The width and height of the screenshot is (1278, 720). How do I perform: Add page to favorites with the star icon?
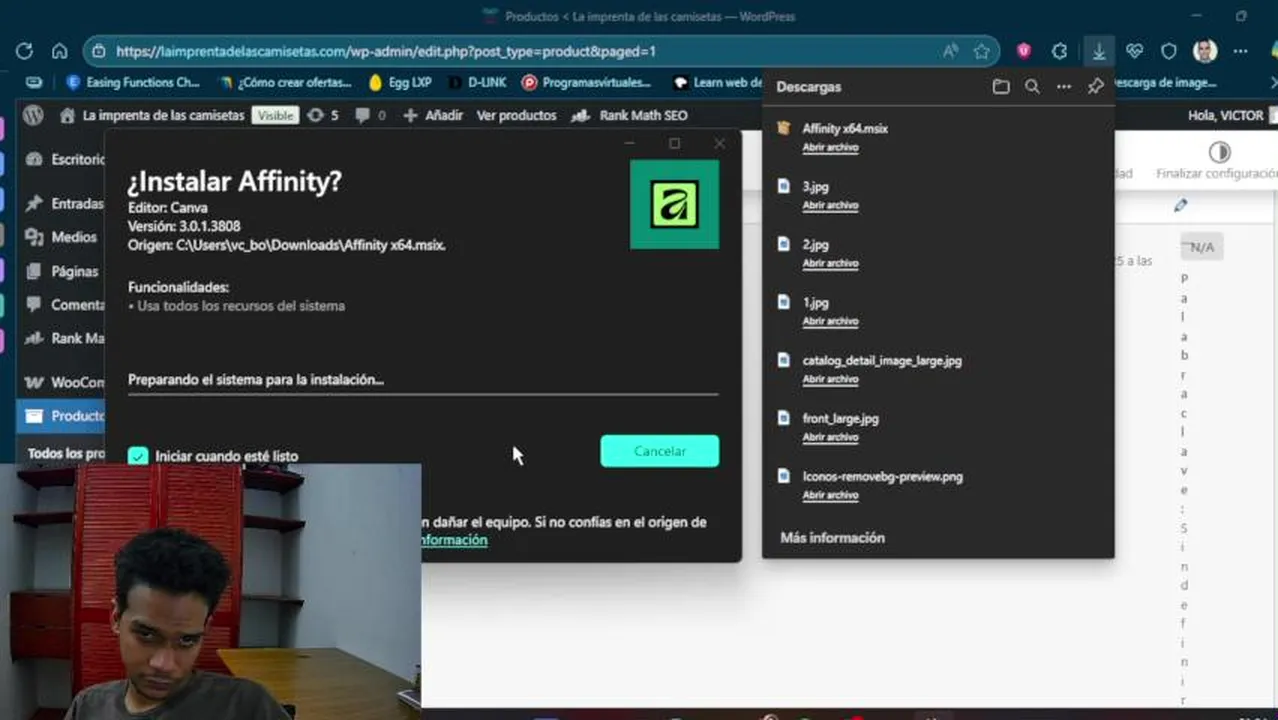point(981,51)
